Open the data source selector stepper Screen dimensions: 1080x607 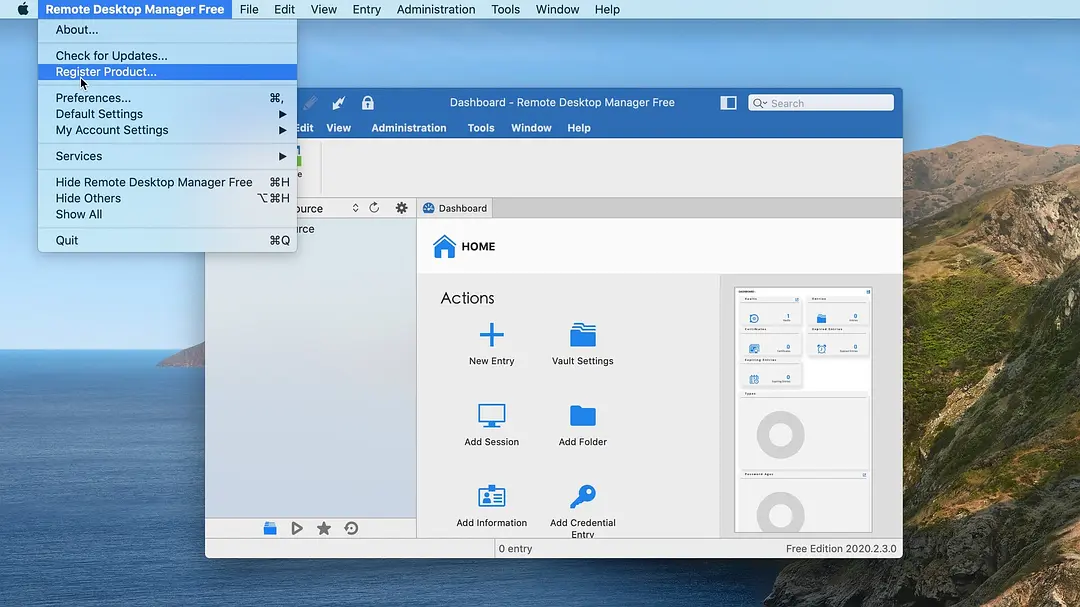click(355, 207)
